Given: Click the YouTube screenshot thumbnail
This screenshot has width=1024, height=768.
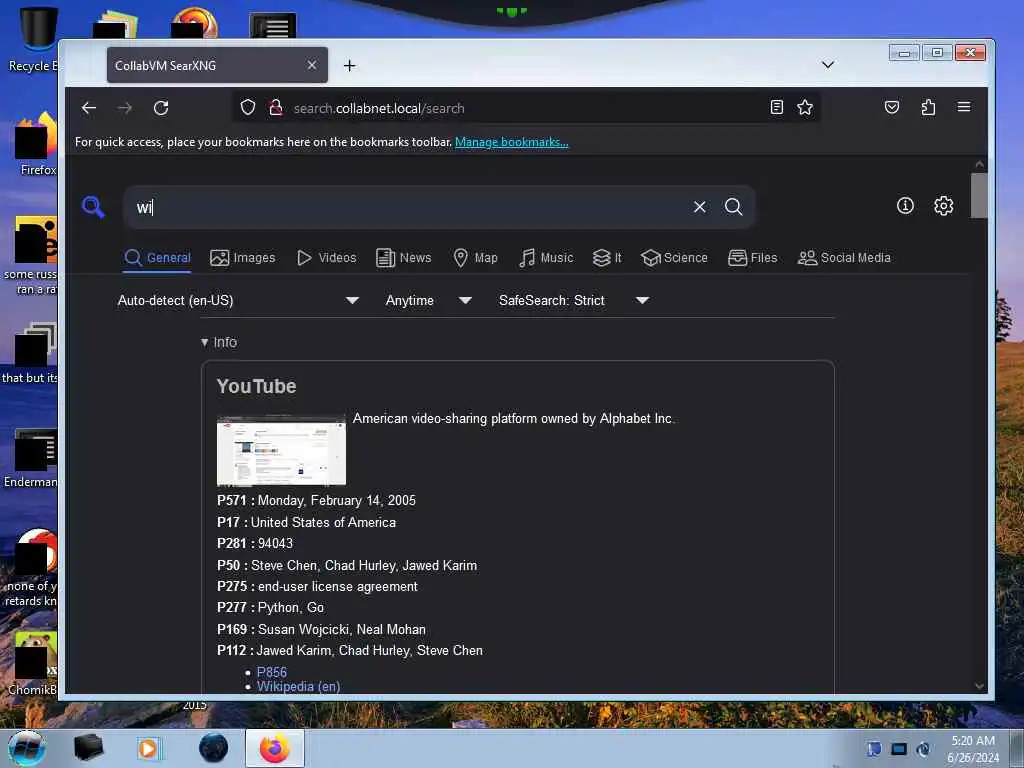Looking at the screenshot, I should click(x=281, y=451).
